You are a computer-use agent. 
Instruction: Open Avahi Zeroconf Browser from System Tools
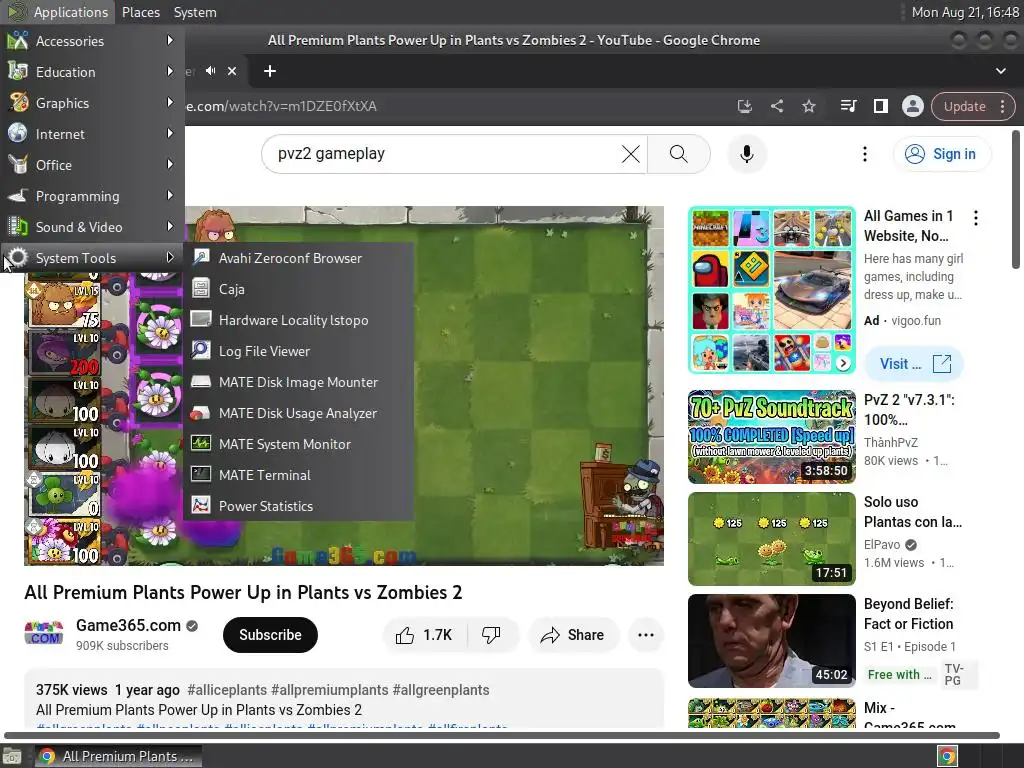(298, 258)
